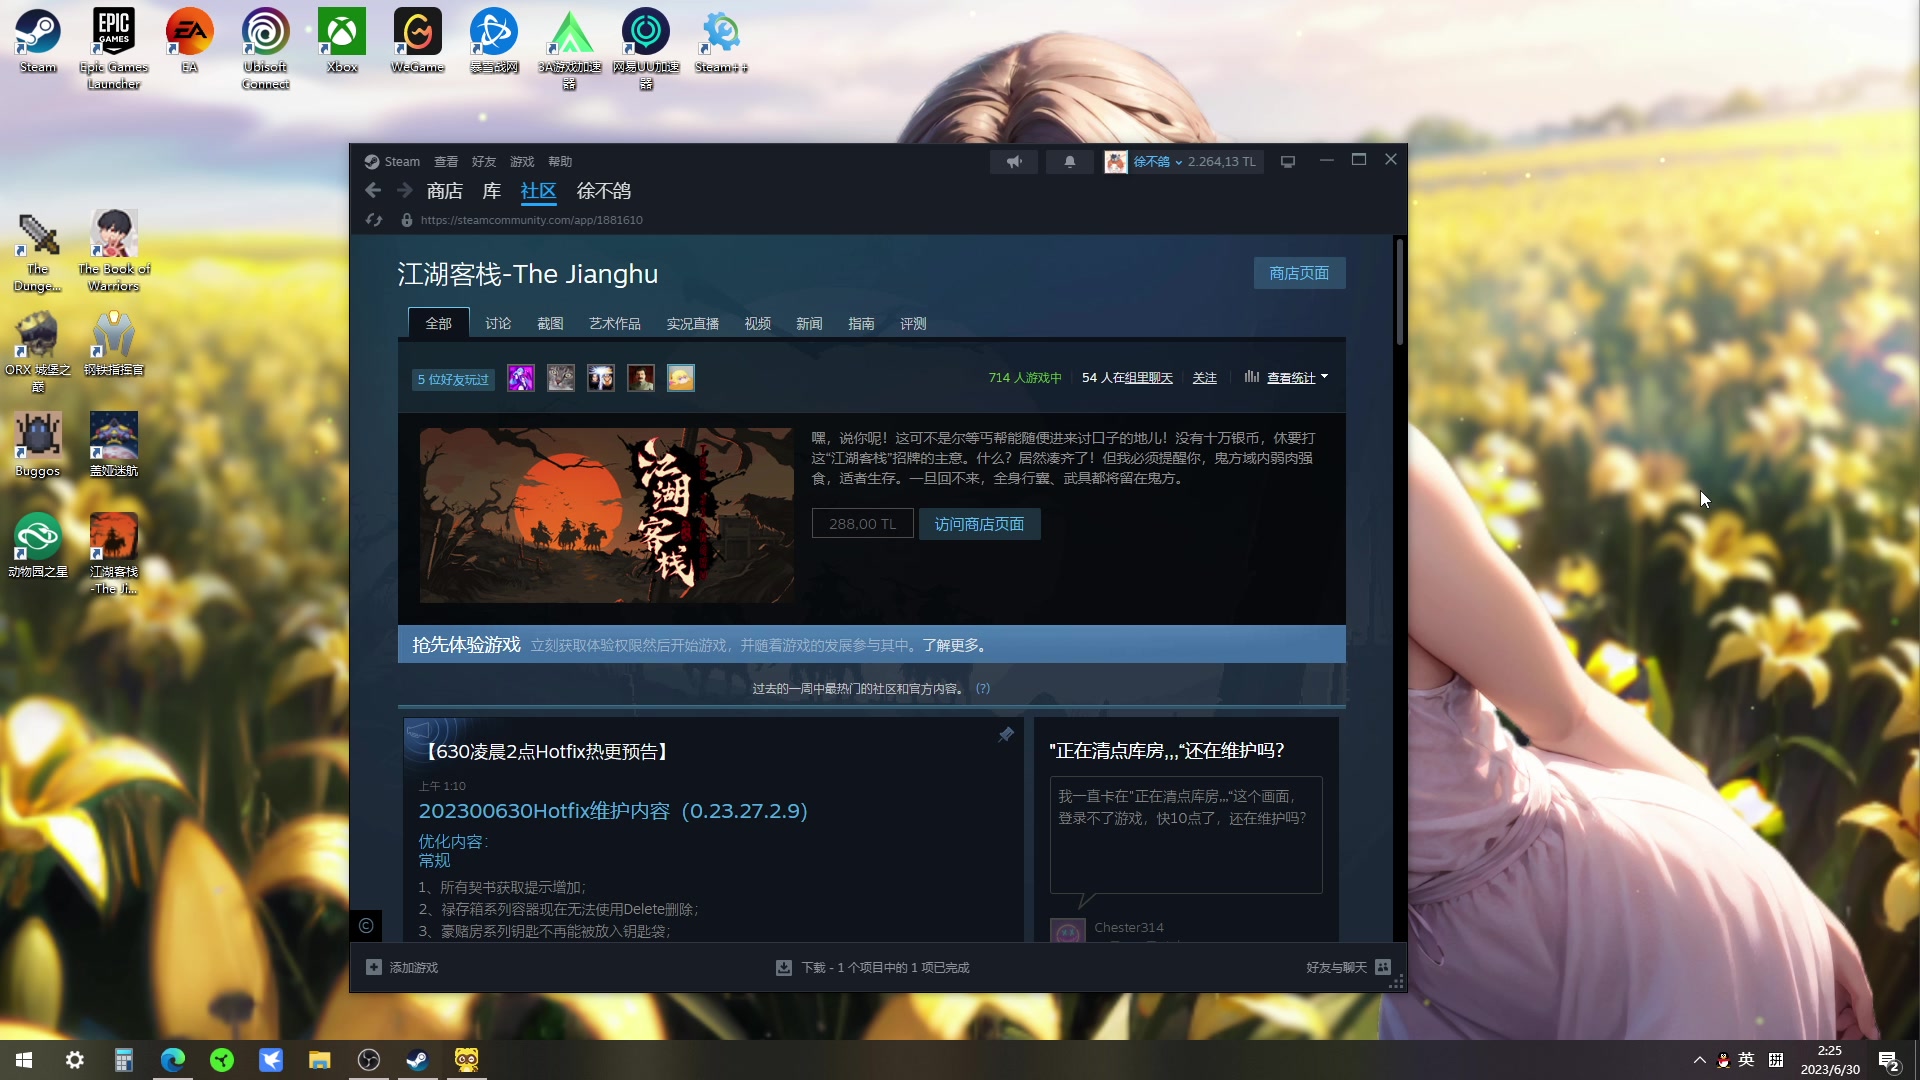Viewport: 1920px width, 1080px height.
Task: Reload the Steam community page
Action: (374, 220)
